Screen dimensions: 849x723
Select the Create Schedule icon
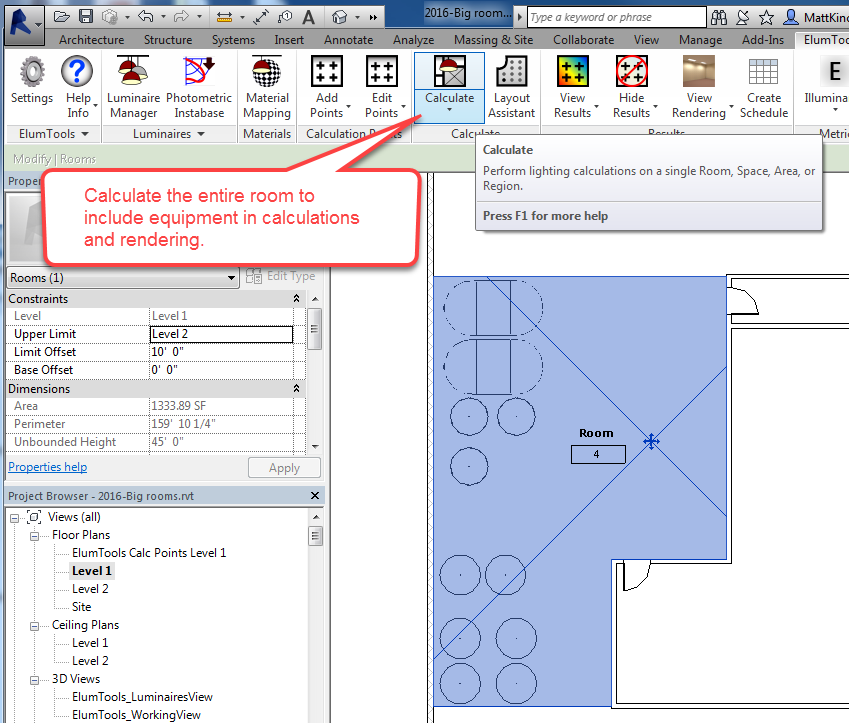(764, 87)
